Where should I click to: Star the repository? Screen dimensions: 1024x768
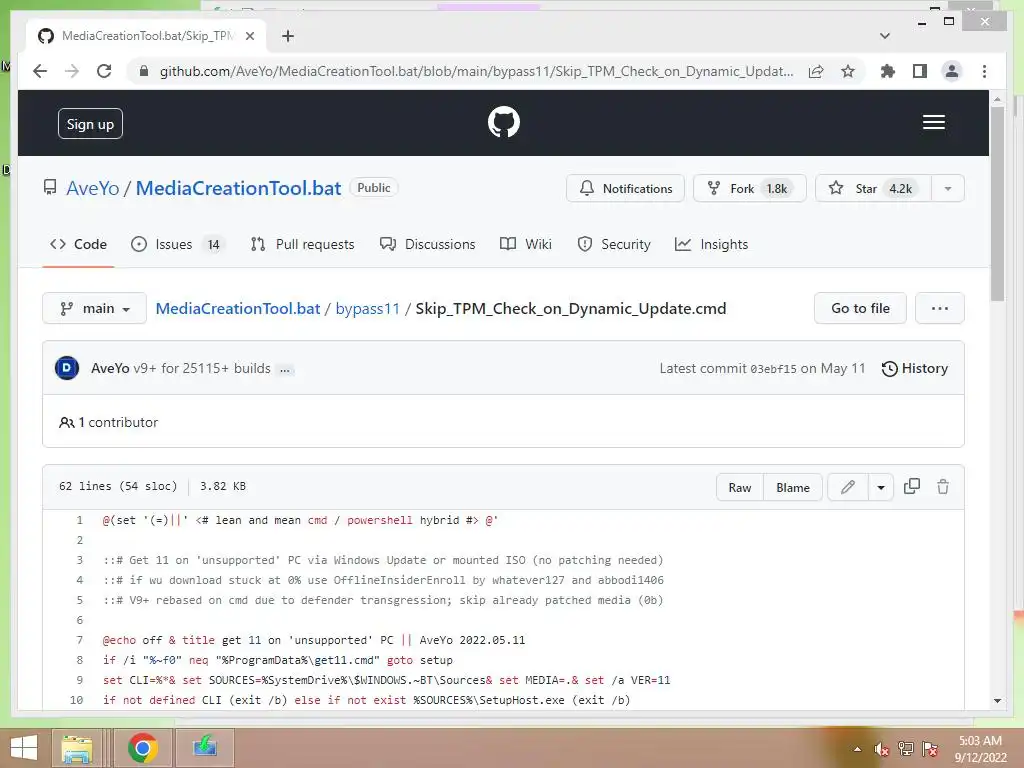[x=872, y=189]
